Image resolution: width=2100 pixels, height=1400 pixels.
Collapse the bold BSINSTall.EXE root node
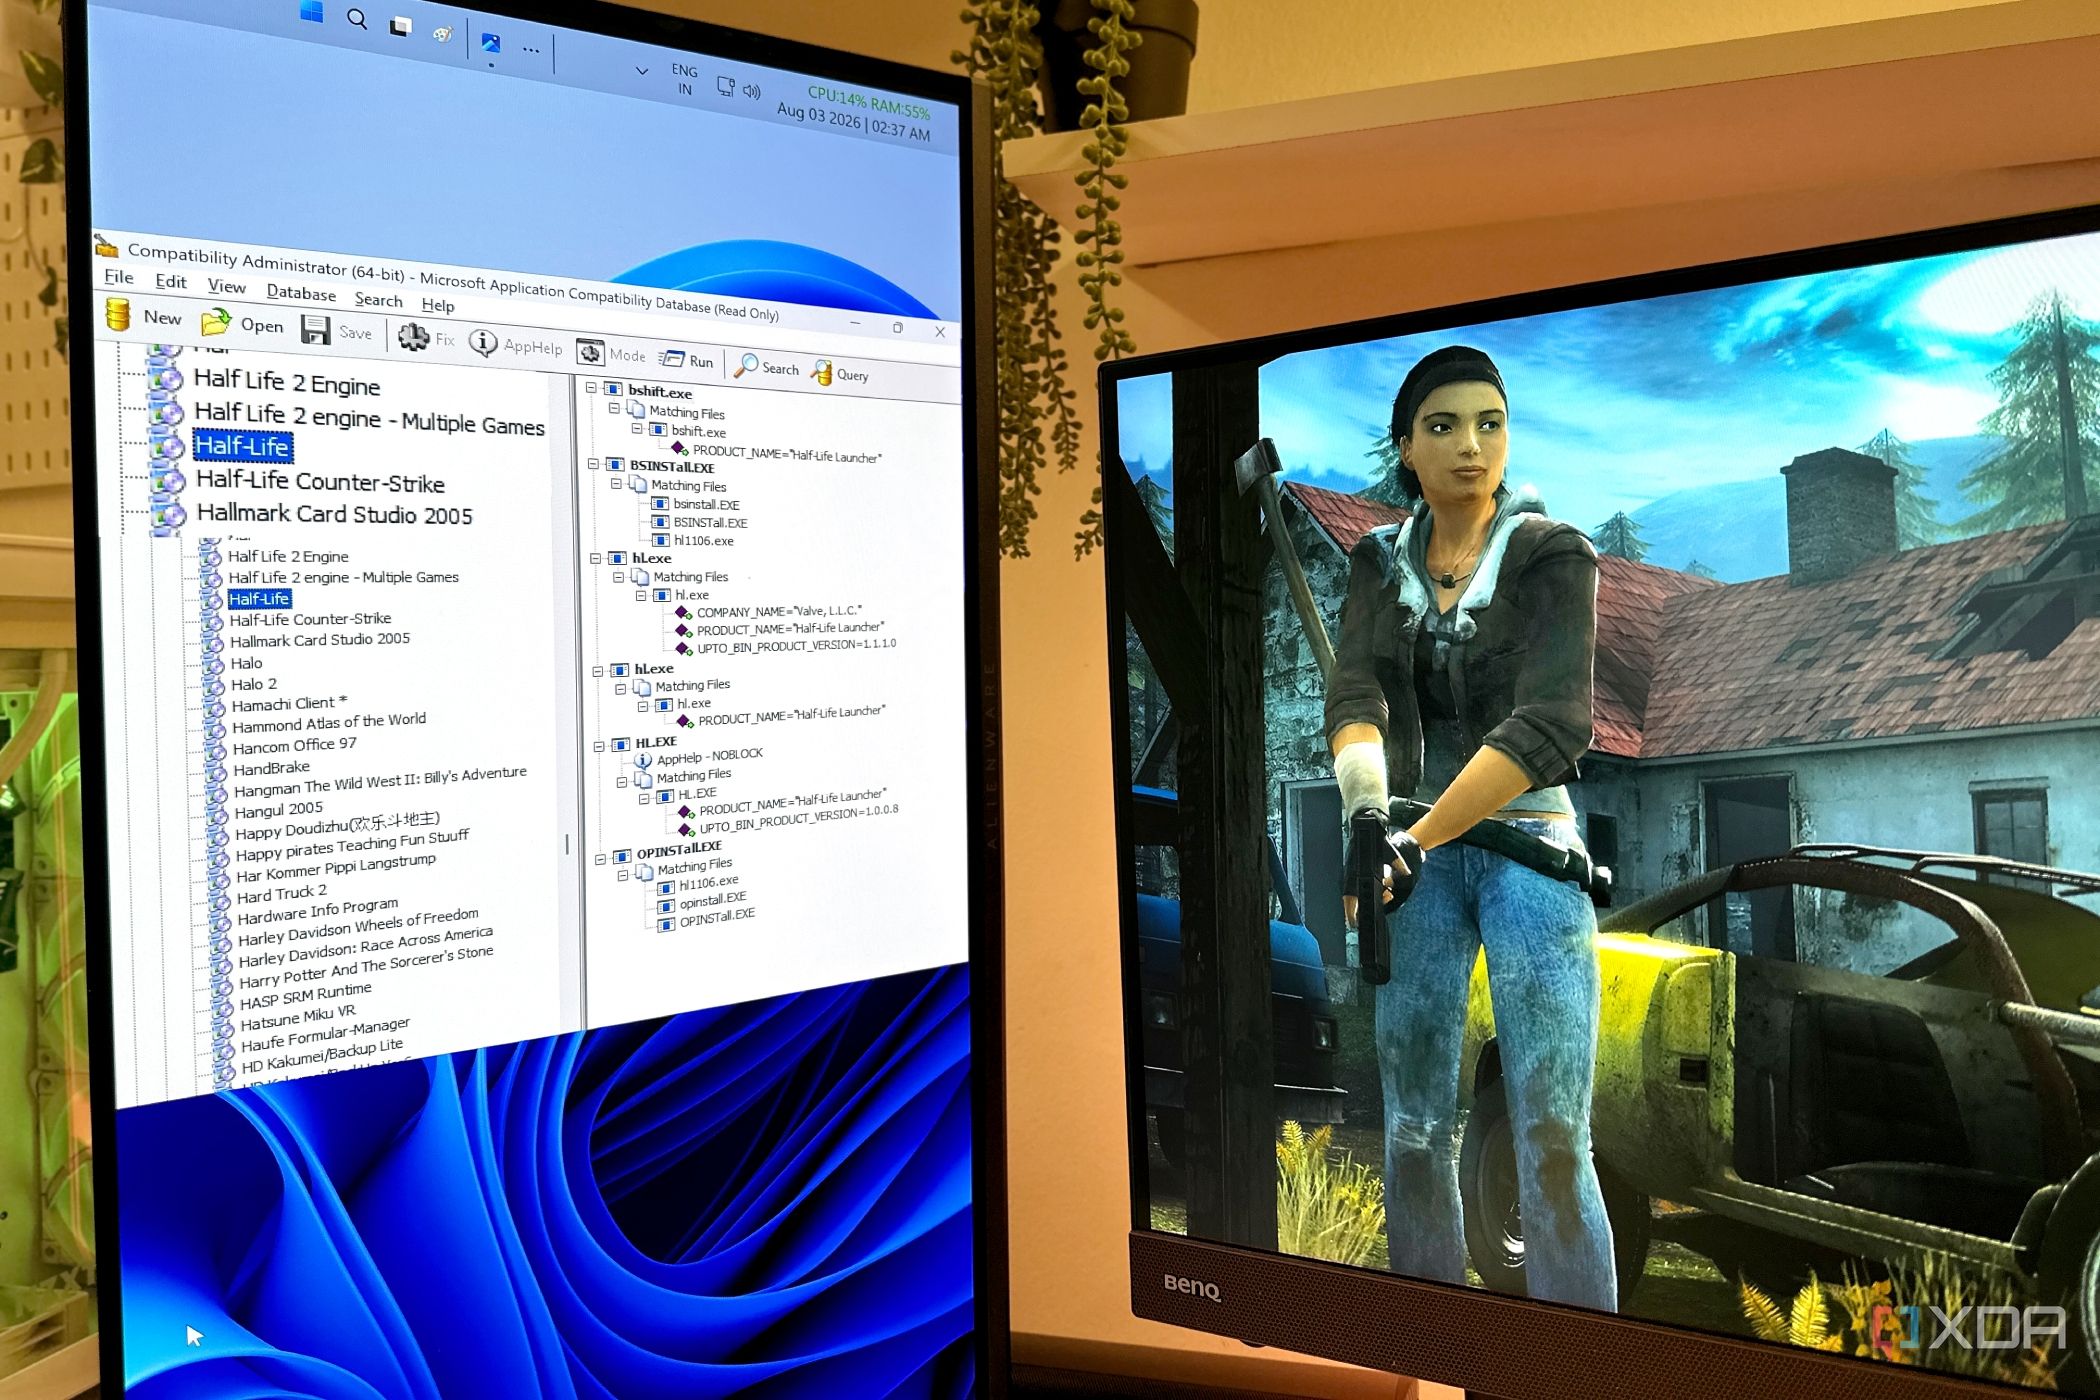(x=593, y=464)
